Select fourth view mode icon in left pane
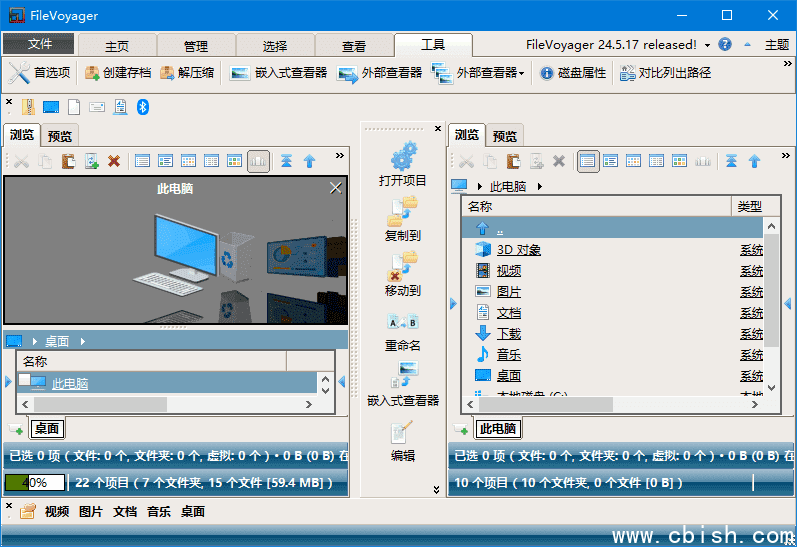 click(211, 162)
